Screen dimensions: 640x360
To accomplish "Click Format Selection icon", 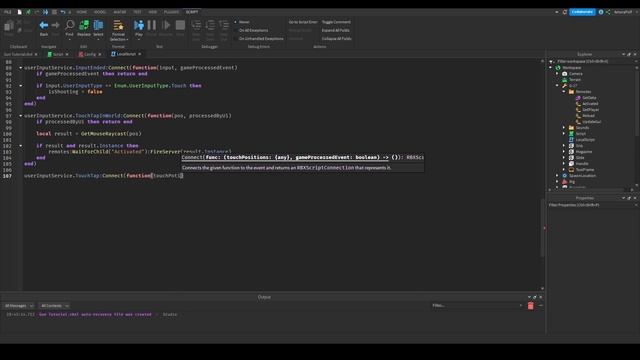I will click(x=118, y=25).
